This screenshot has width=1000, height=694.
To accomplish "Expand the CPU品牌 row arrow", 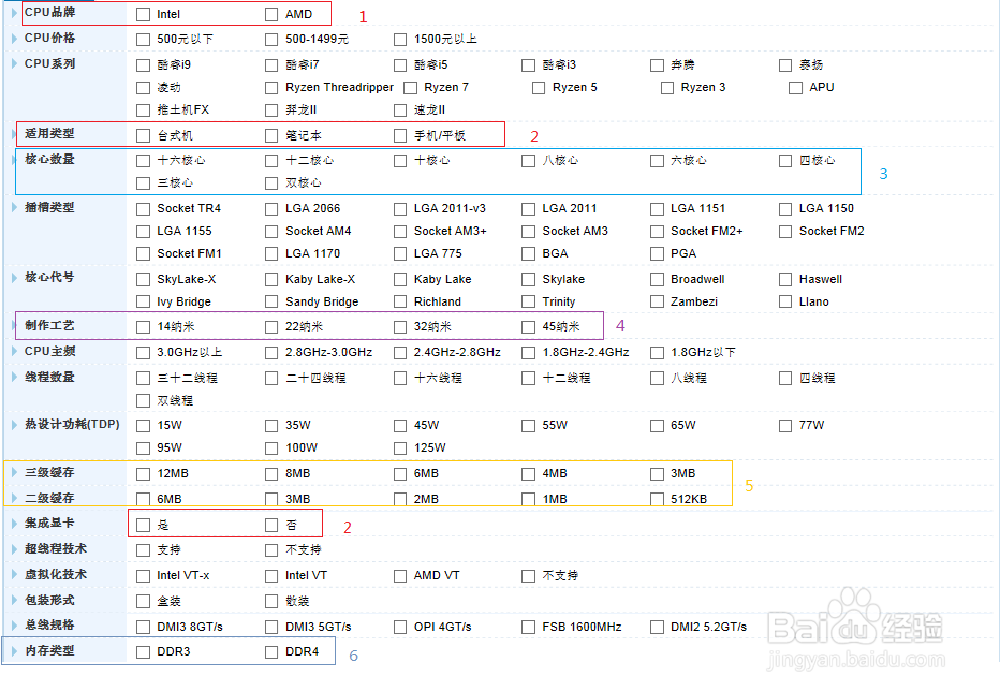I will [x=15, y=13].
